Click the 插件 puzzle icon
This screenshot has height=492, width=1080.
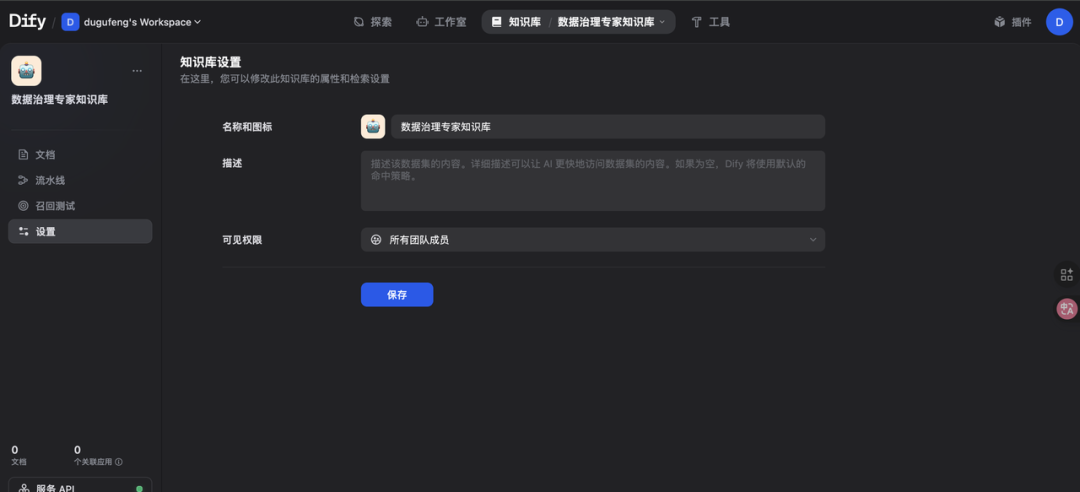click(1000, 22)
